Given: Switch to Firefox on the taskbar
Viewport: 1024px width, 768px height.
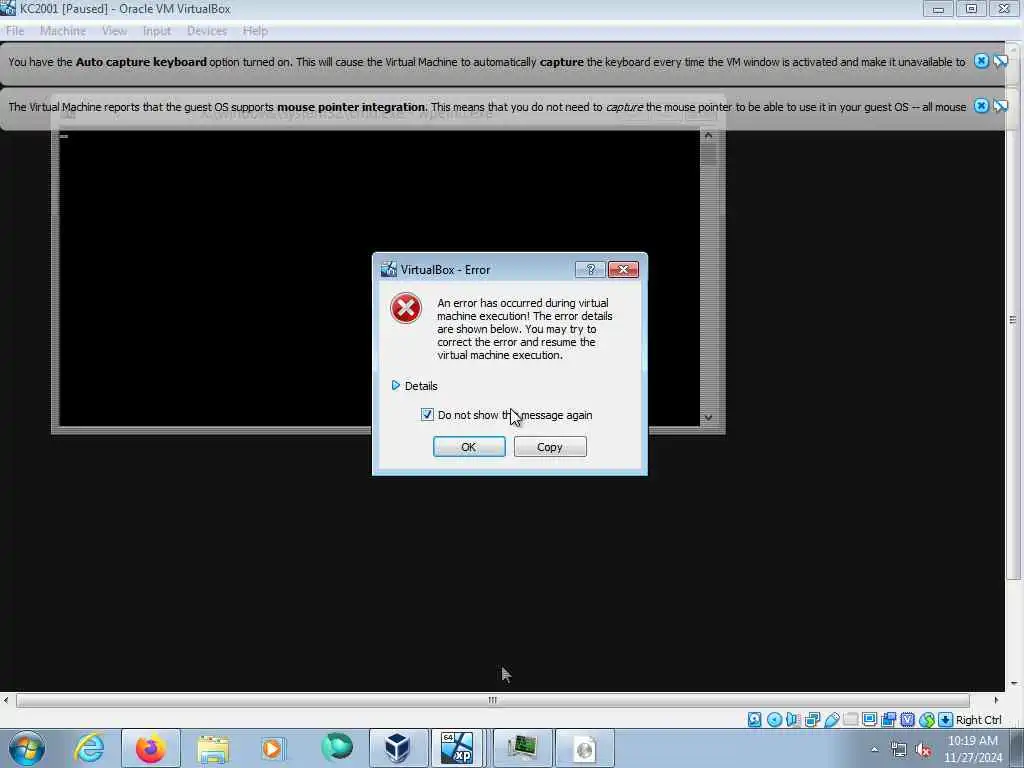Looking at the screenshot, I should [x=150, y=748].
